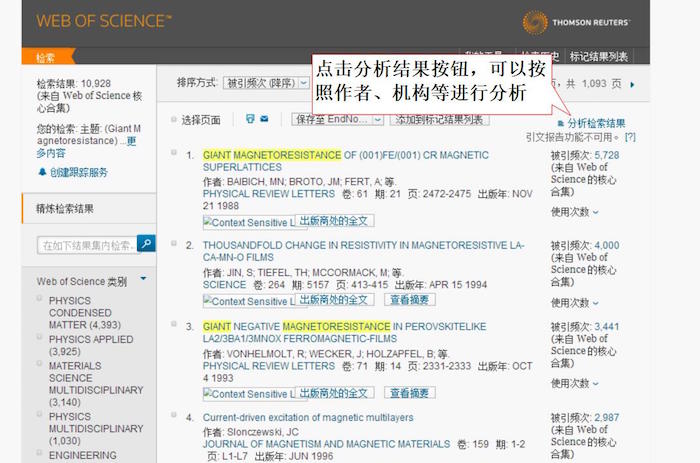700x463 pixels.
Task: Select the checkbox for result 1
Action: 174,153
